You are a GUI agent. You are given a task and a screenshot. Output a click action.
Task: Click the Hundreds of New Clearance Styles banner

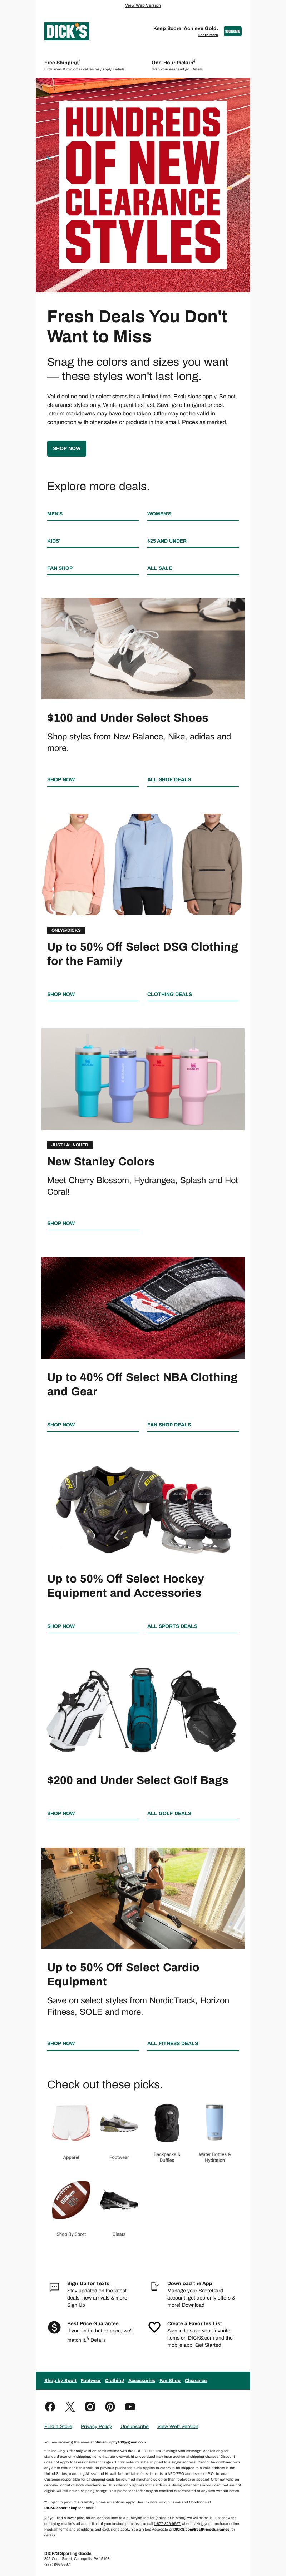(143, 185)
